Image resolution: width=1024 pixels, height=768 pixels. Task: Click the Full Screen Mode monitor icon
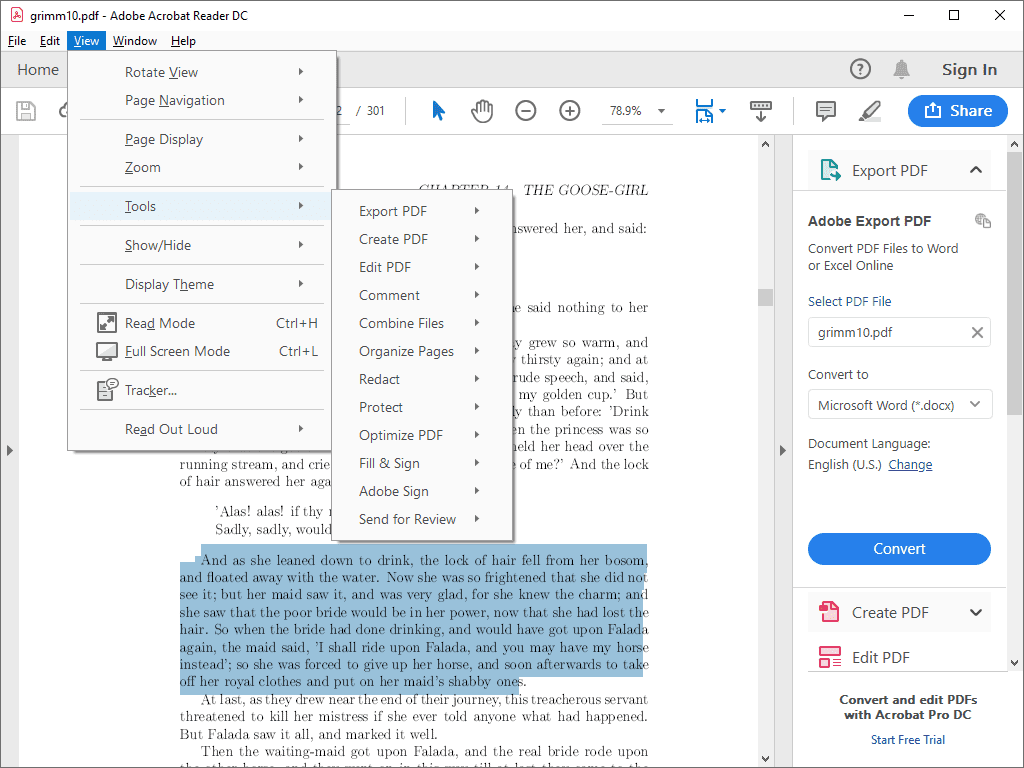[x=106, y=351]
